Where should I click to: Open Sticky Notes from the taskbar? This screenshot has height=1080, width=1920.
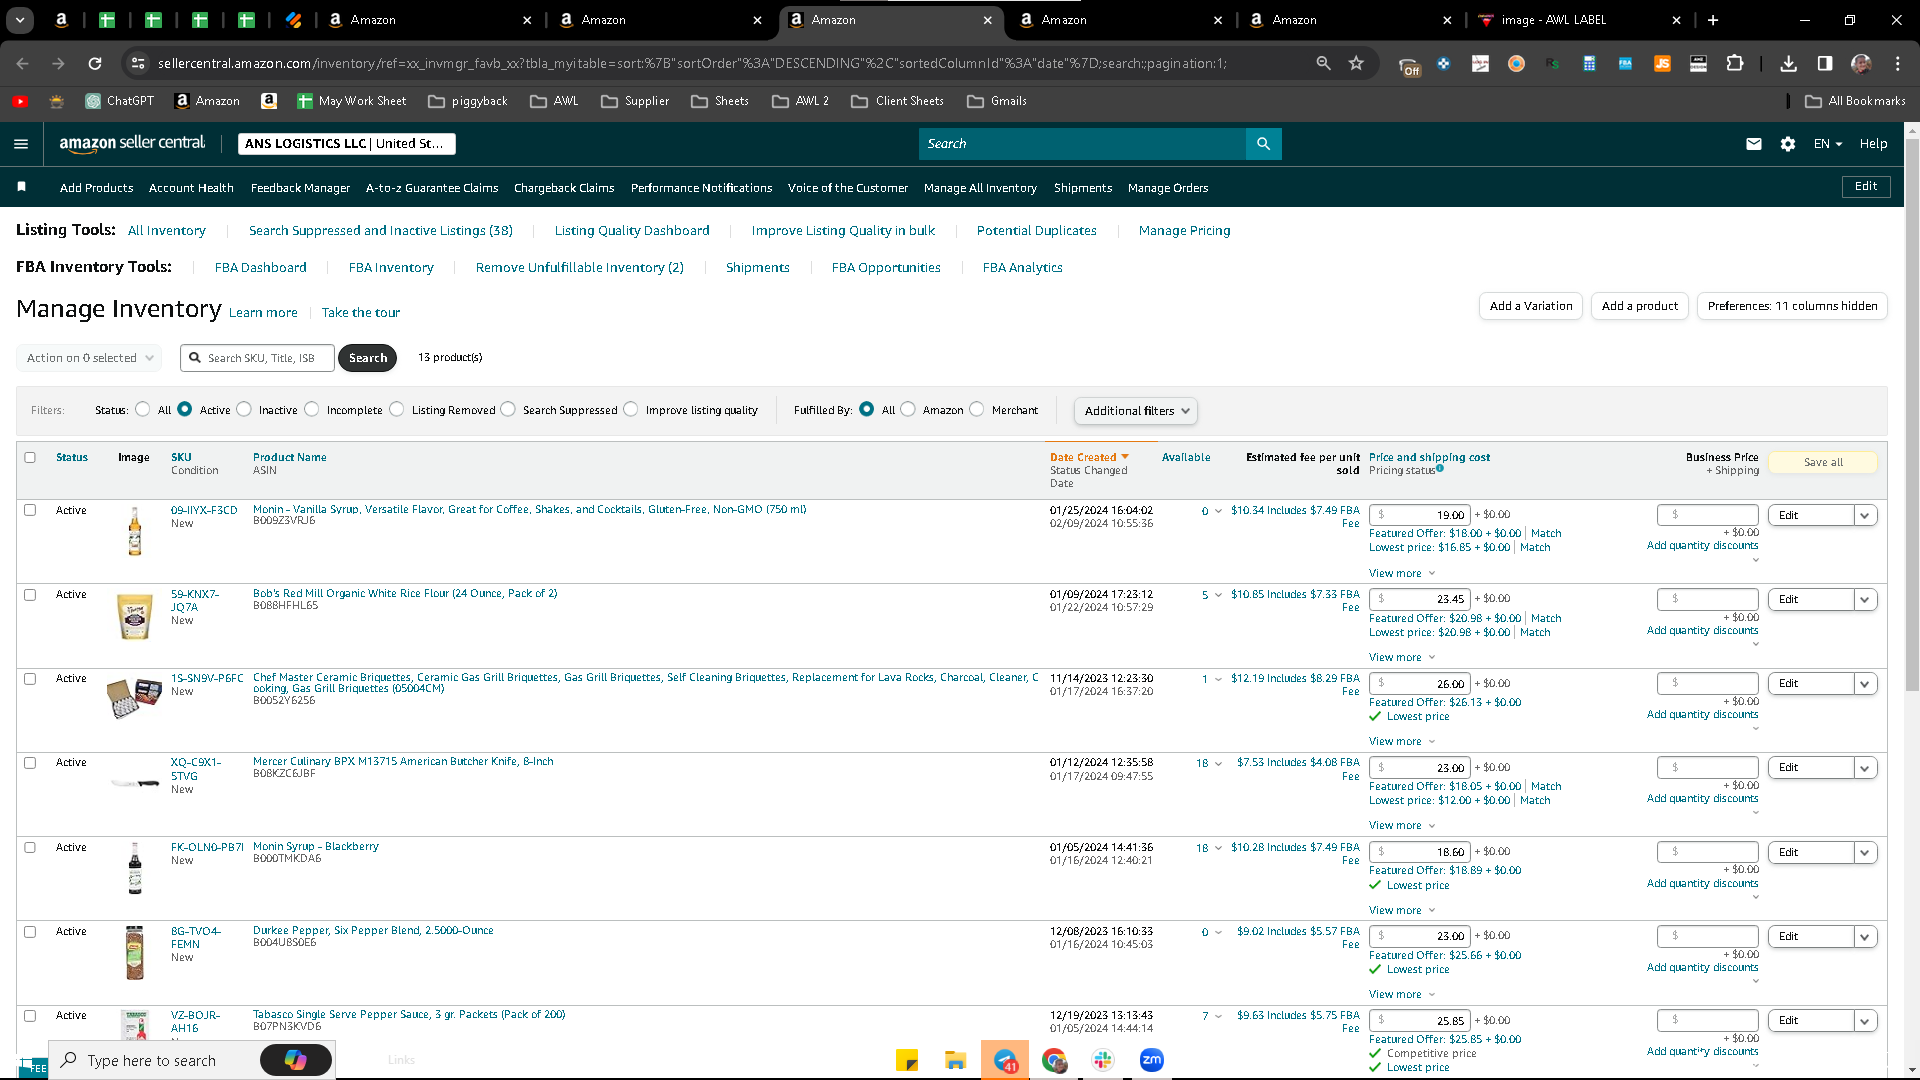click(x=907, y=1060)
